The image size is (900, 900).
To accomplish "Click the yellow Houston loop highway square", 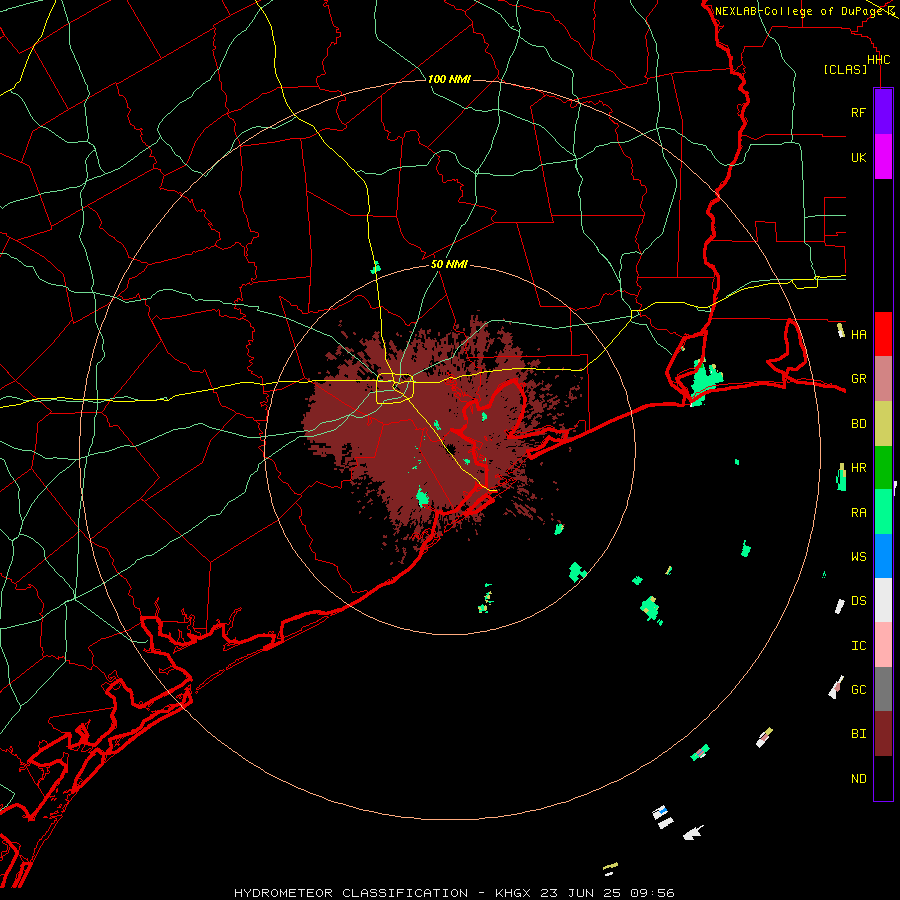I will click(395, 388).
